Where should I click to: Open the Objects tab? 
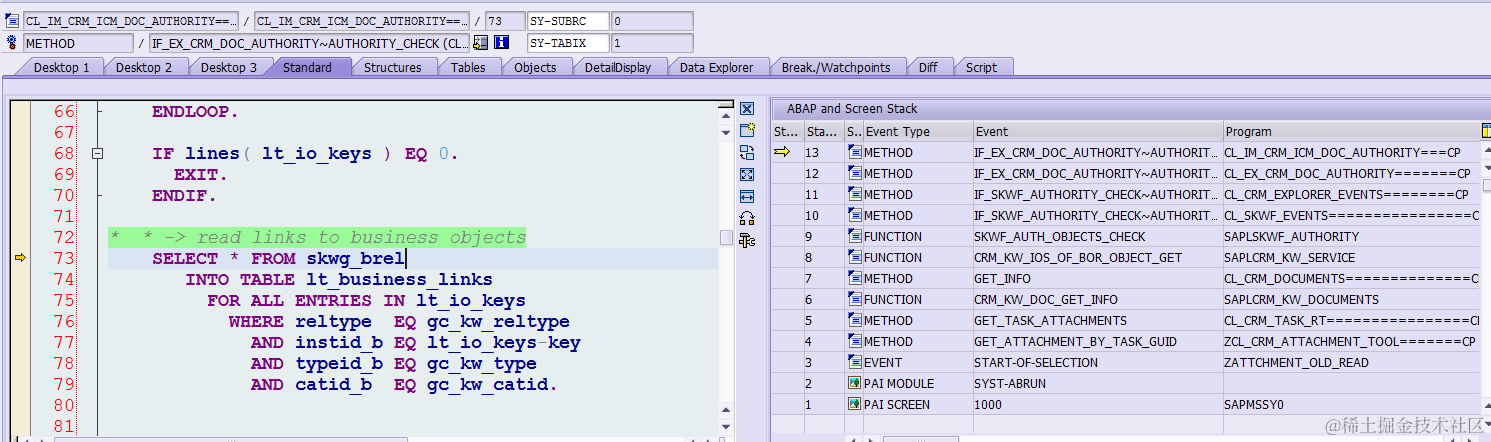535,67
